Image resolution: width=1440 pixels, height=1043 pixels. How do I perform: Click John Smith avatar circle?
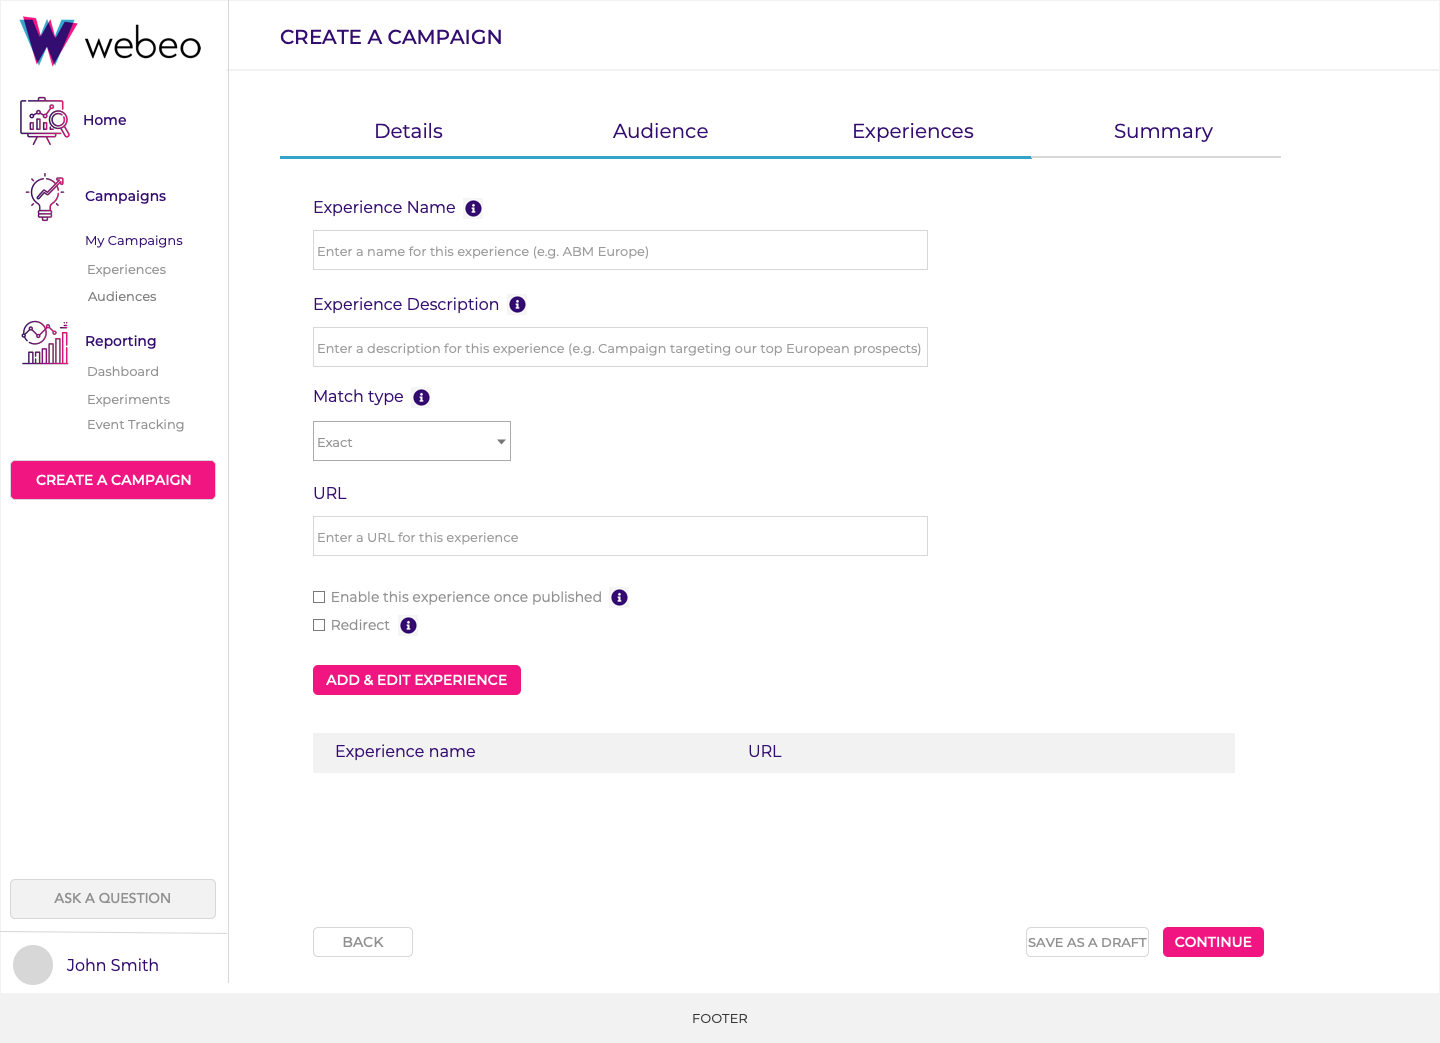33,965
